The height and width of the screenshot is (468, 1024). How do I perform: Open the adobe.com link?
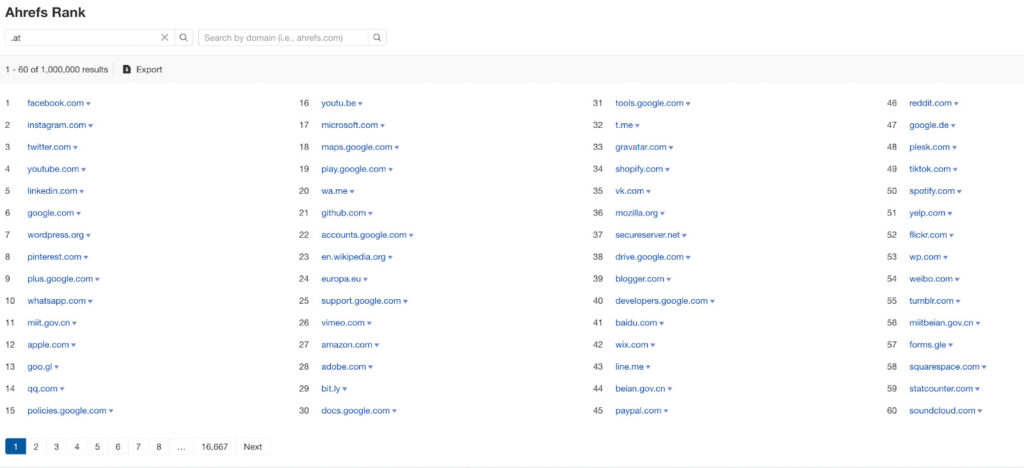tap(344, 367)
